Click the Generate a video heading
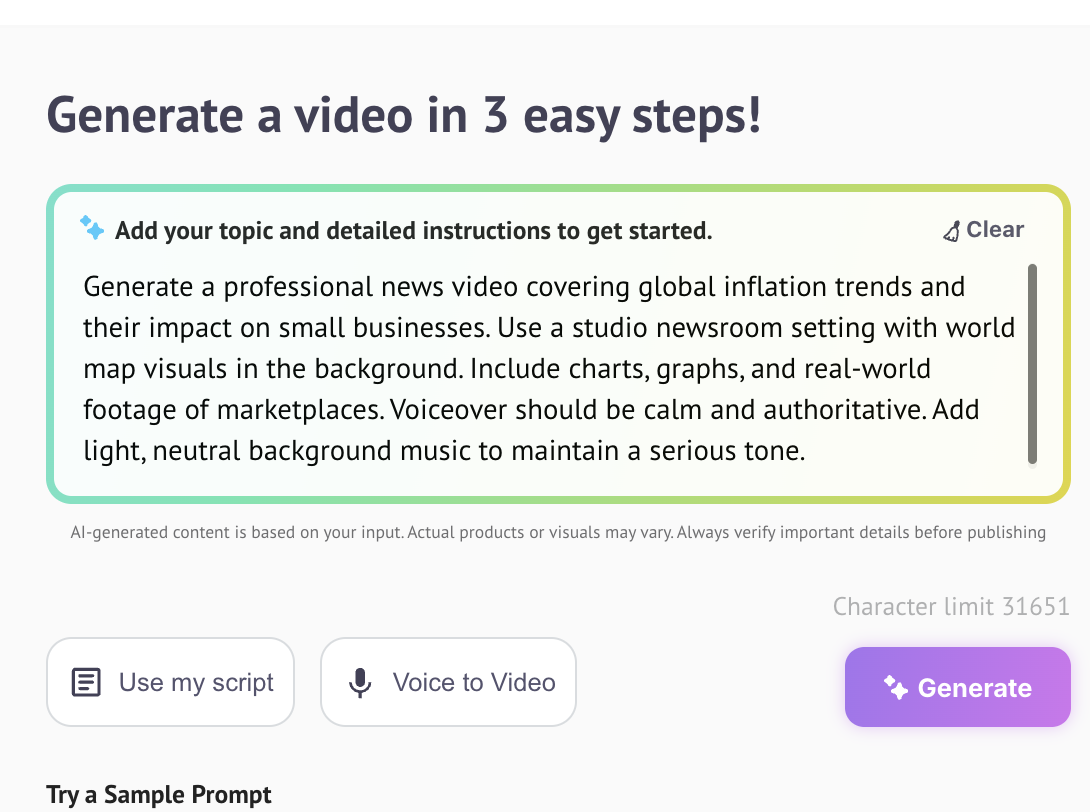Screen dimensions: 1090x812 coord(404,115)
